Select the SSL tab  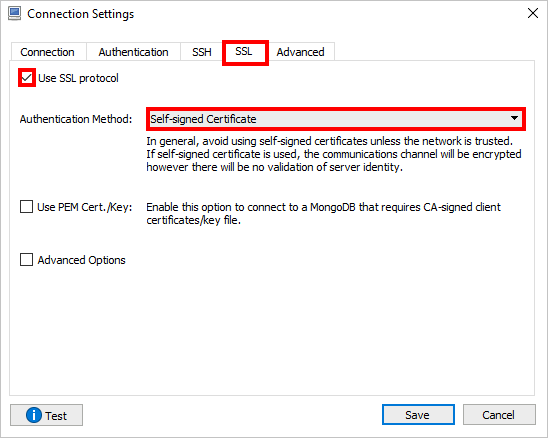pos(245,51)
